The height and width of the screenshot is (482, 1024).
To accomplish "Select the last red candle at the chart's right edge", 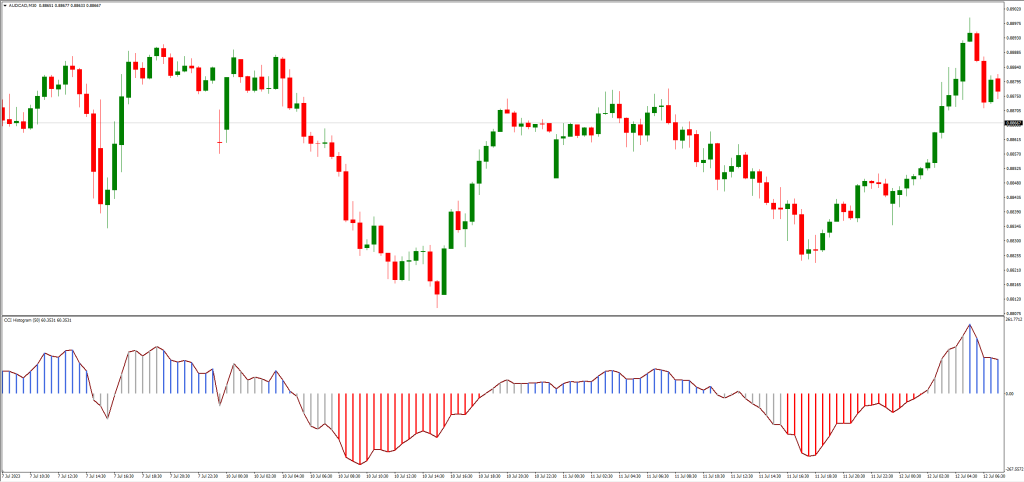I will coord(997,85).
